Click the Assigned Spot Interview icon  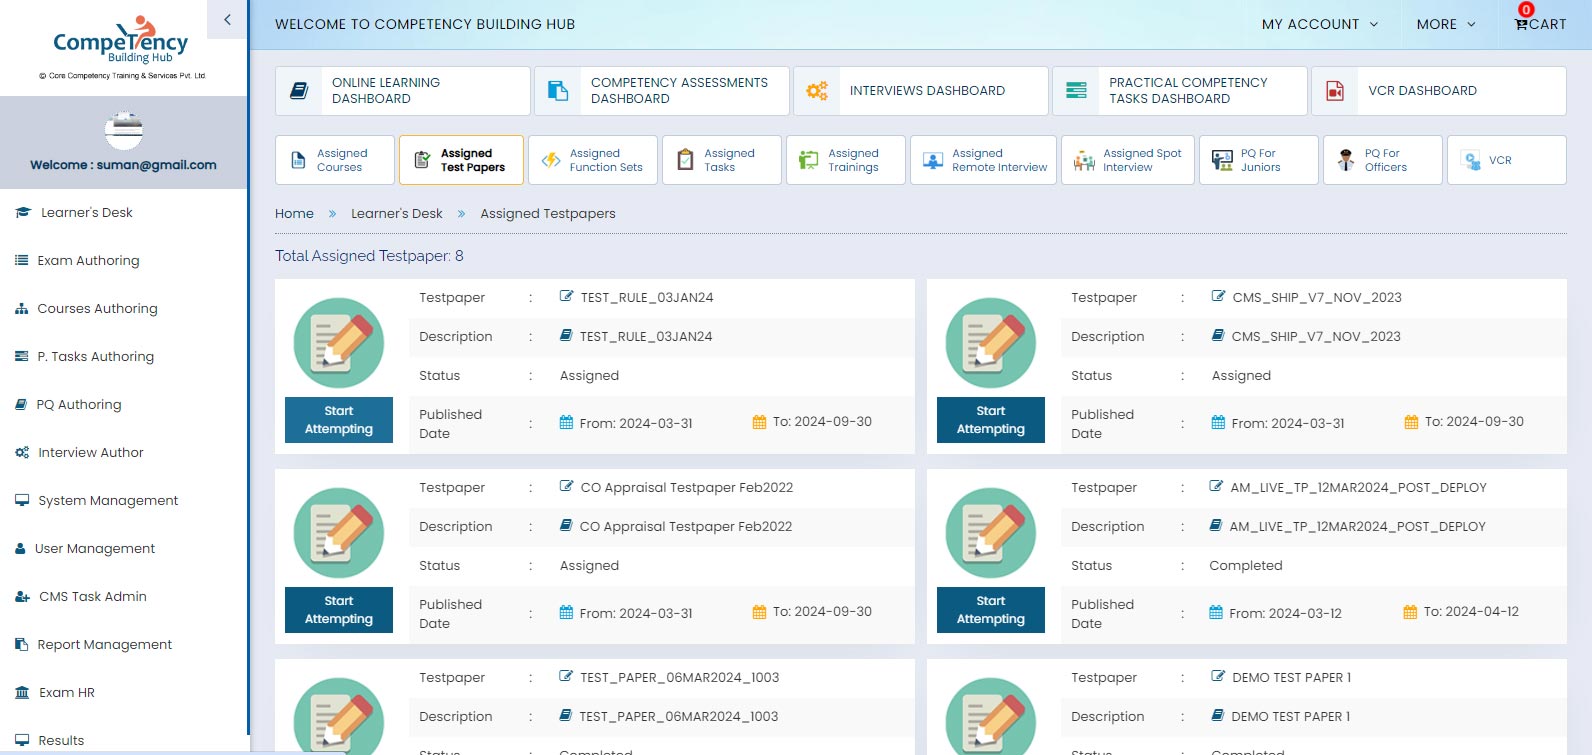tap(1084, 160)
